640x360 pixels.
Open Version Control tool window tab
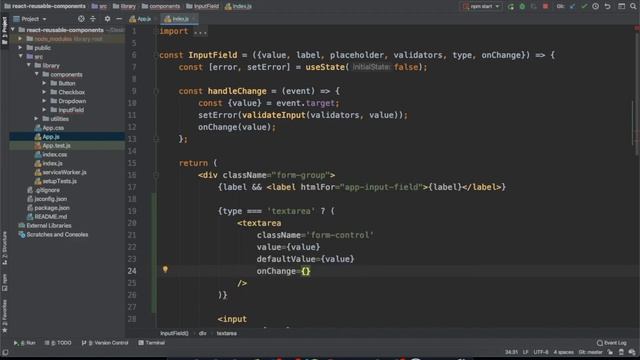(x=104, y=343)
